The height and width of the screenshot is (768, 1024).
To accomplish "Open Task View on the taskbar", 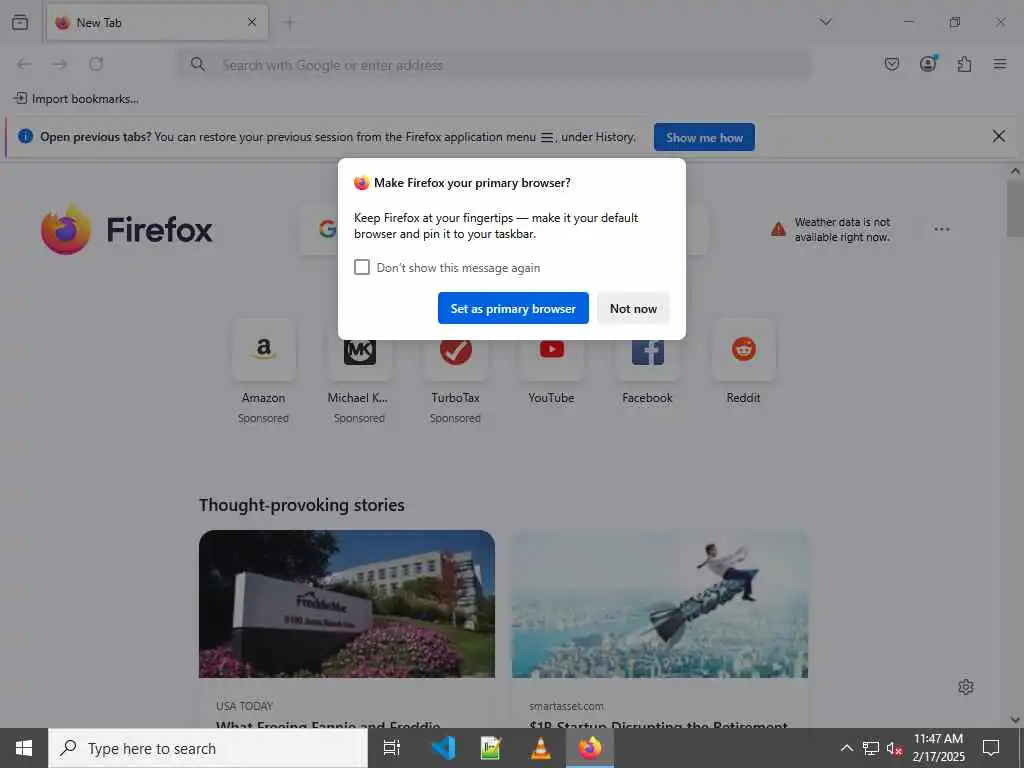I will coord(391,748).
